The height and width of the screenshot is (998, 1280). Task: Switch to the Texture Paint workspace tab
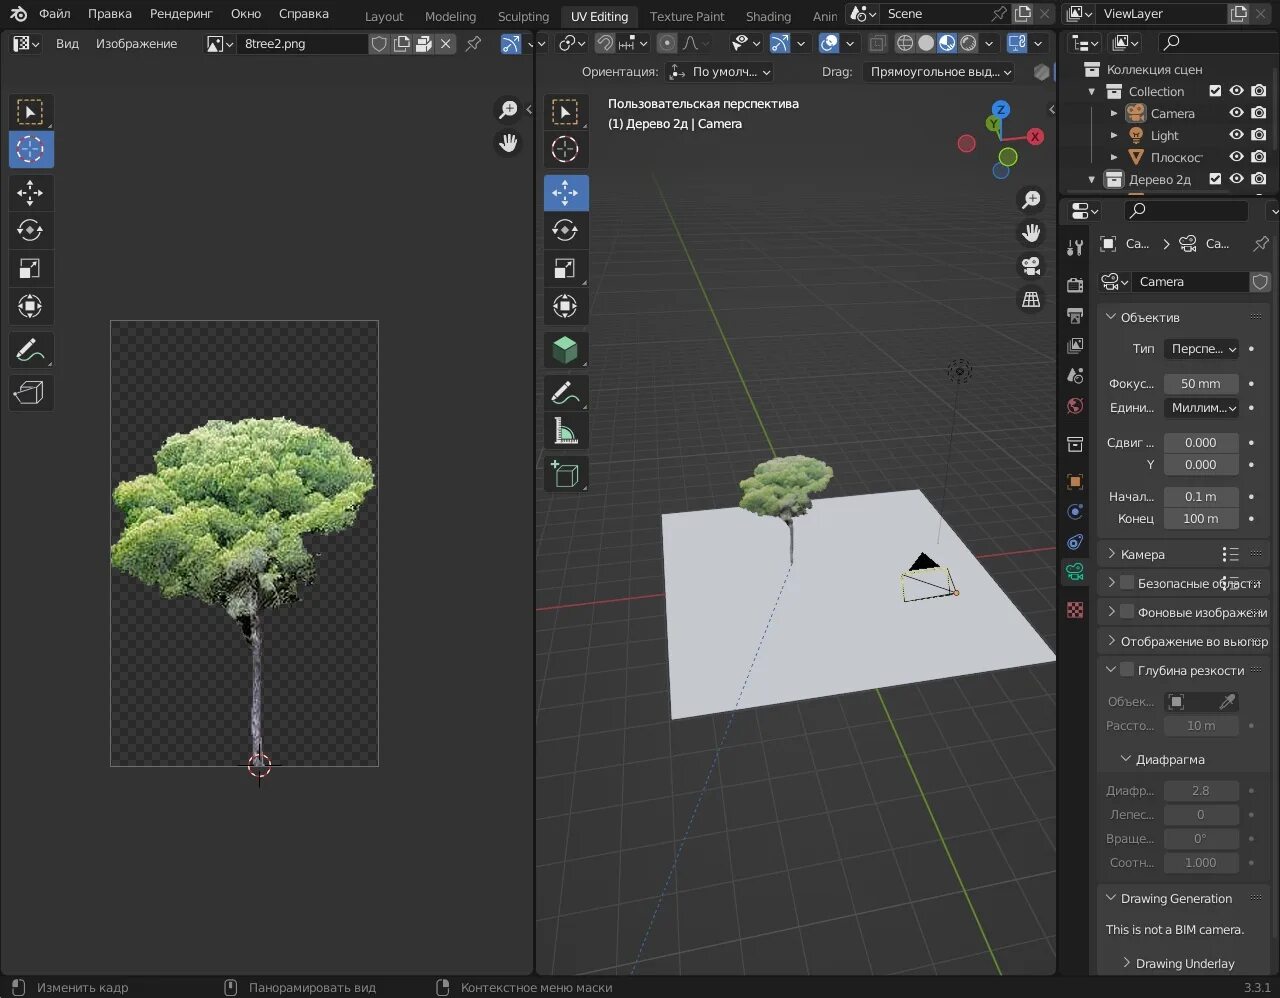[x=686, y=16]
